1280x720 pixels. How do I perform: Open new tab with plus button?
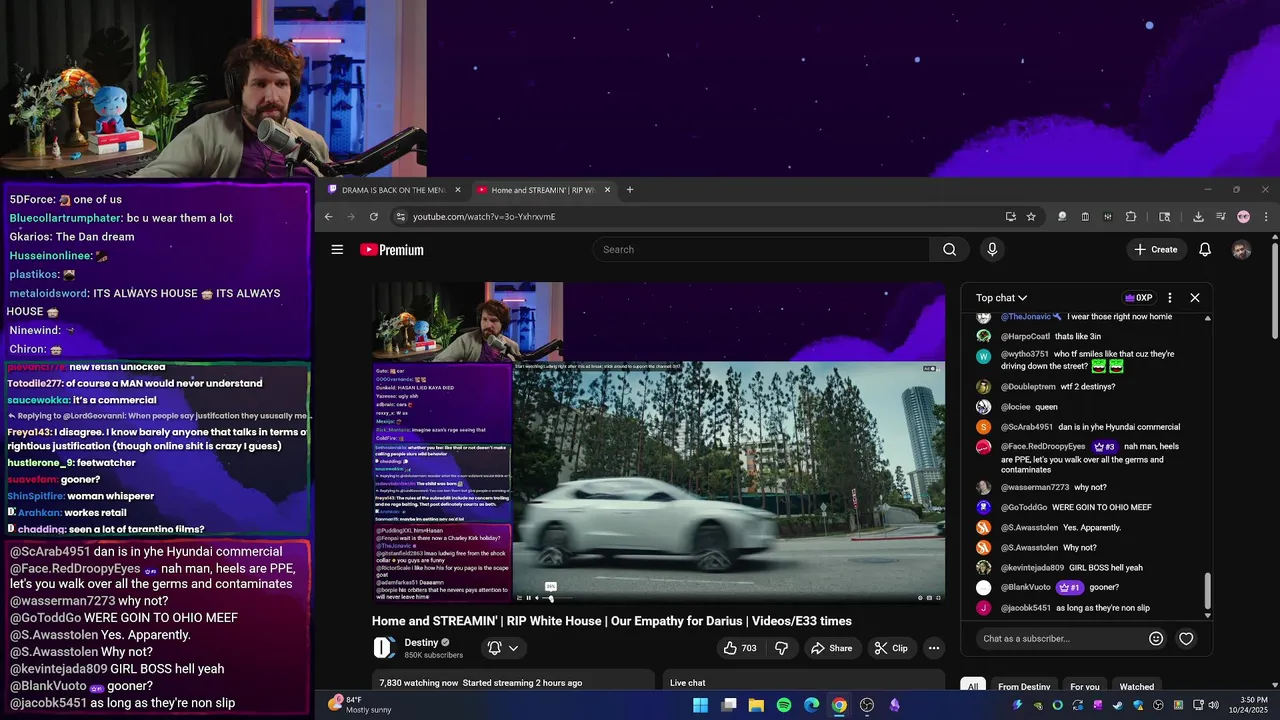pyautogui.click(x=629, y=190)
